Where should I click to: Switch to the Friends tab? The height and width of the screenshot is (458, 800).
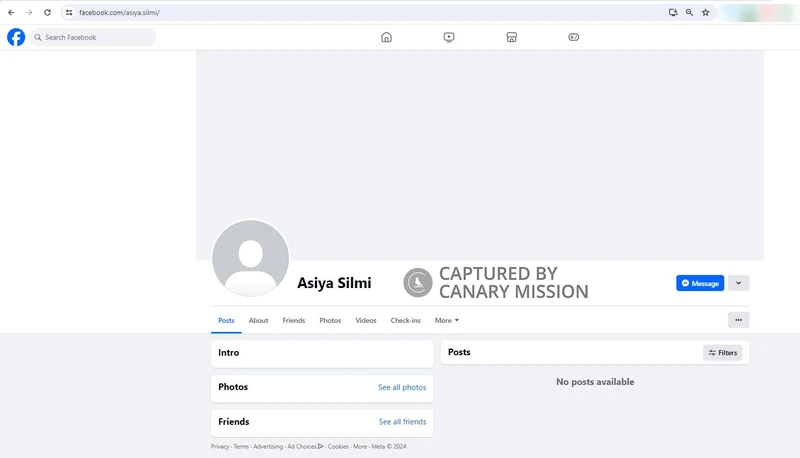(x=293, y=320)
